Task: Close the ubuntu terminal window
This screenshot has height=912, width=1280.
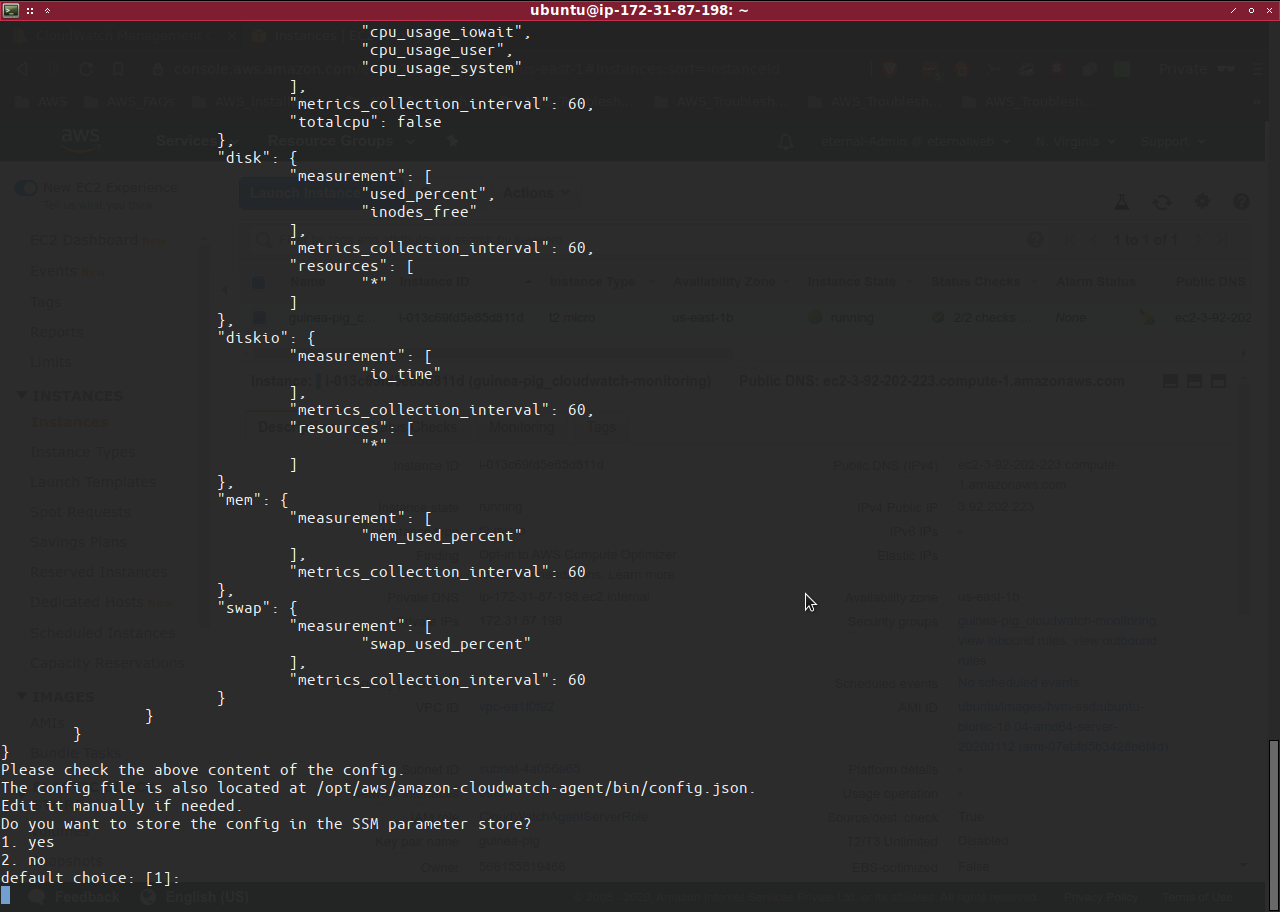Action: point(1269,10)
